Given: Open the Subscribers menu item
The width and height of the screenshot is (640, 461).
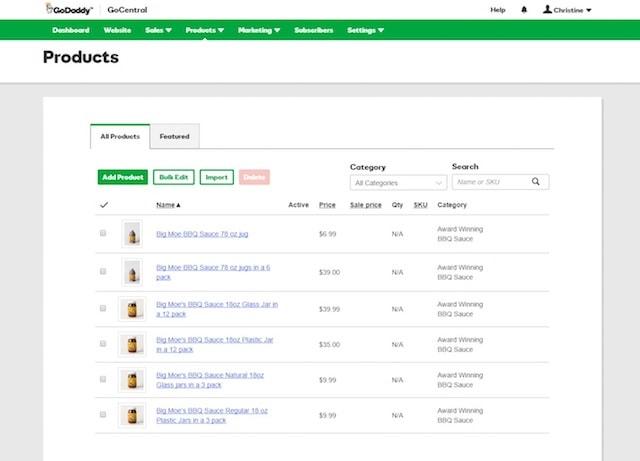Looking at the screenshot, I should (x=314, y=30).
